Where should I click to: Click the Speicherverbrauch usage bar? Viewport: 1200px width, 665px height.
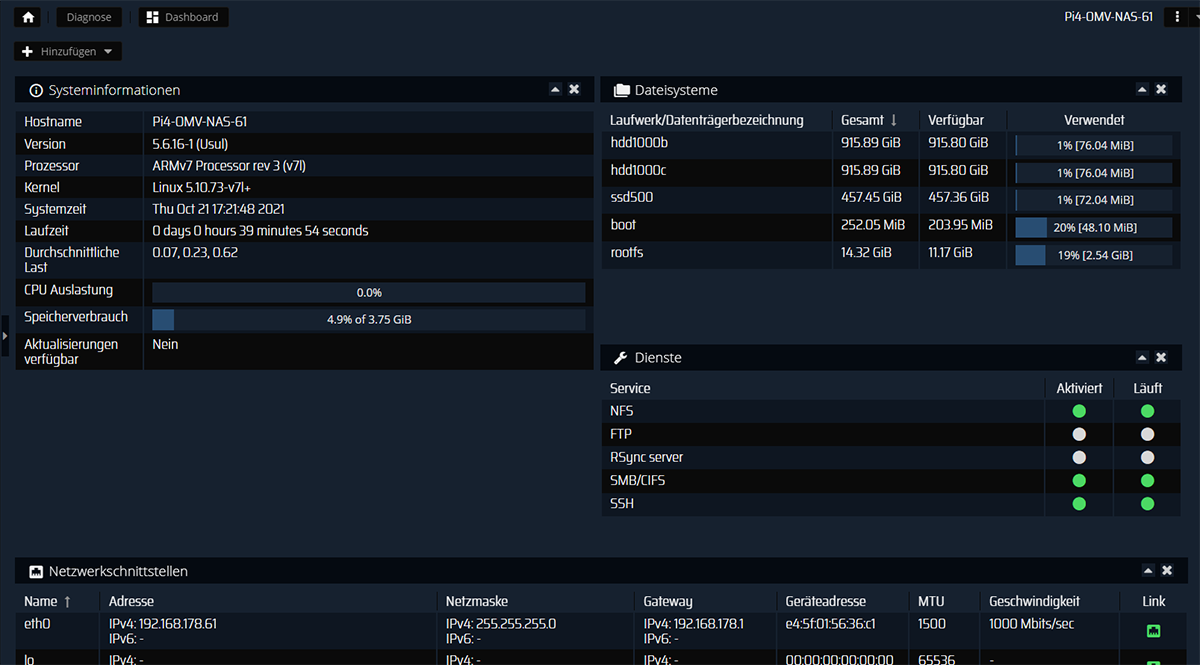coord(368,320)
